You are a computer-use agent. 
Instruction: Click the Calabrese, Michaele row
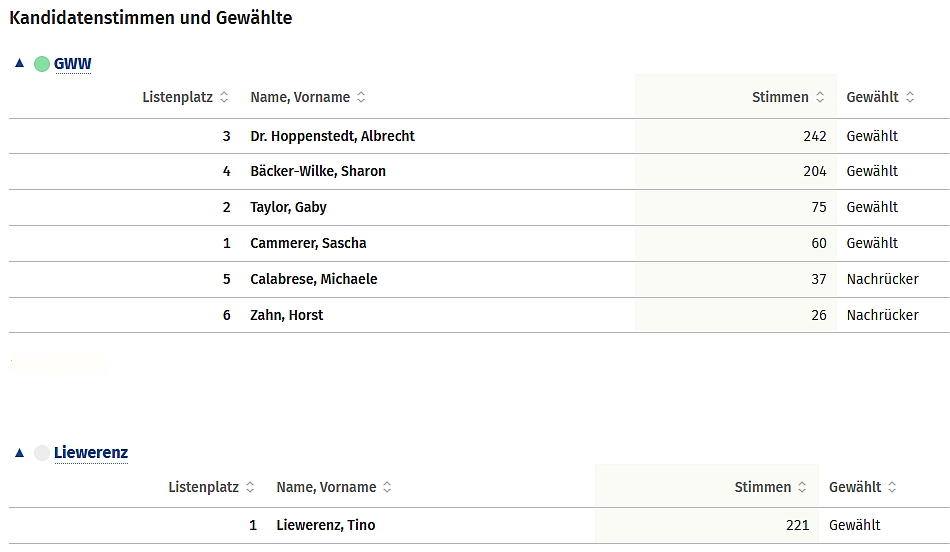314,279
